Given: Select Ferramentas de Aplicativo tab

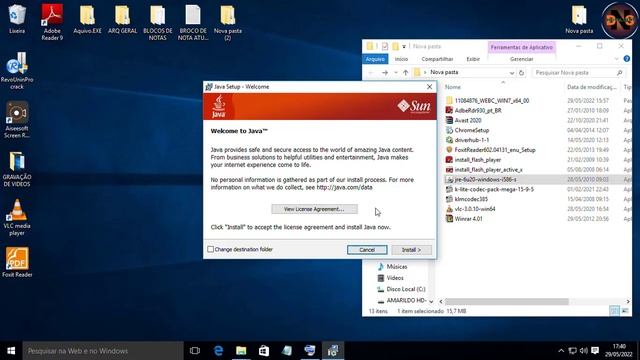Looking at the screenshot, I should coord(521,47).
